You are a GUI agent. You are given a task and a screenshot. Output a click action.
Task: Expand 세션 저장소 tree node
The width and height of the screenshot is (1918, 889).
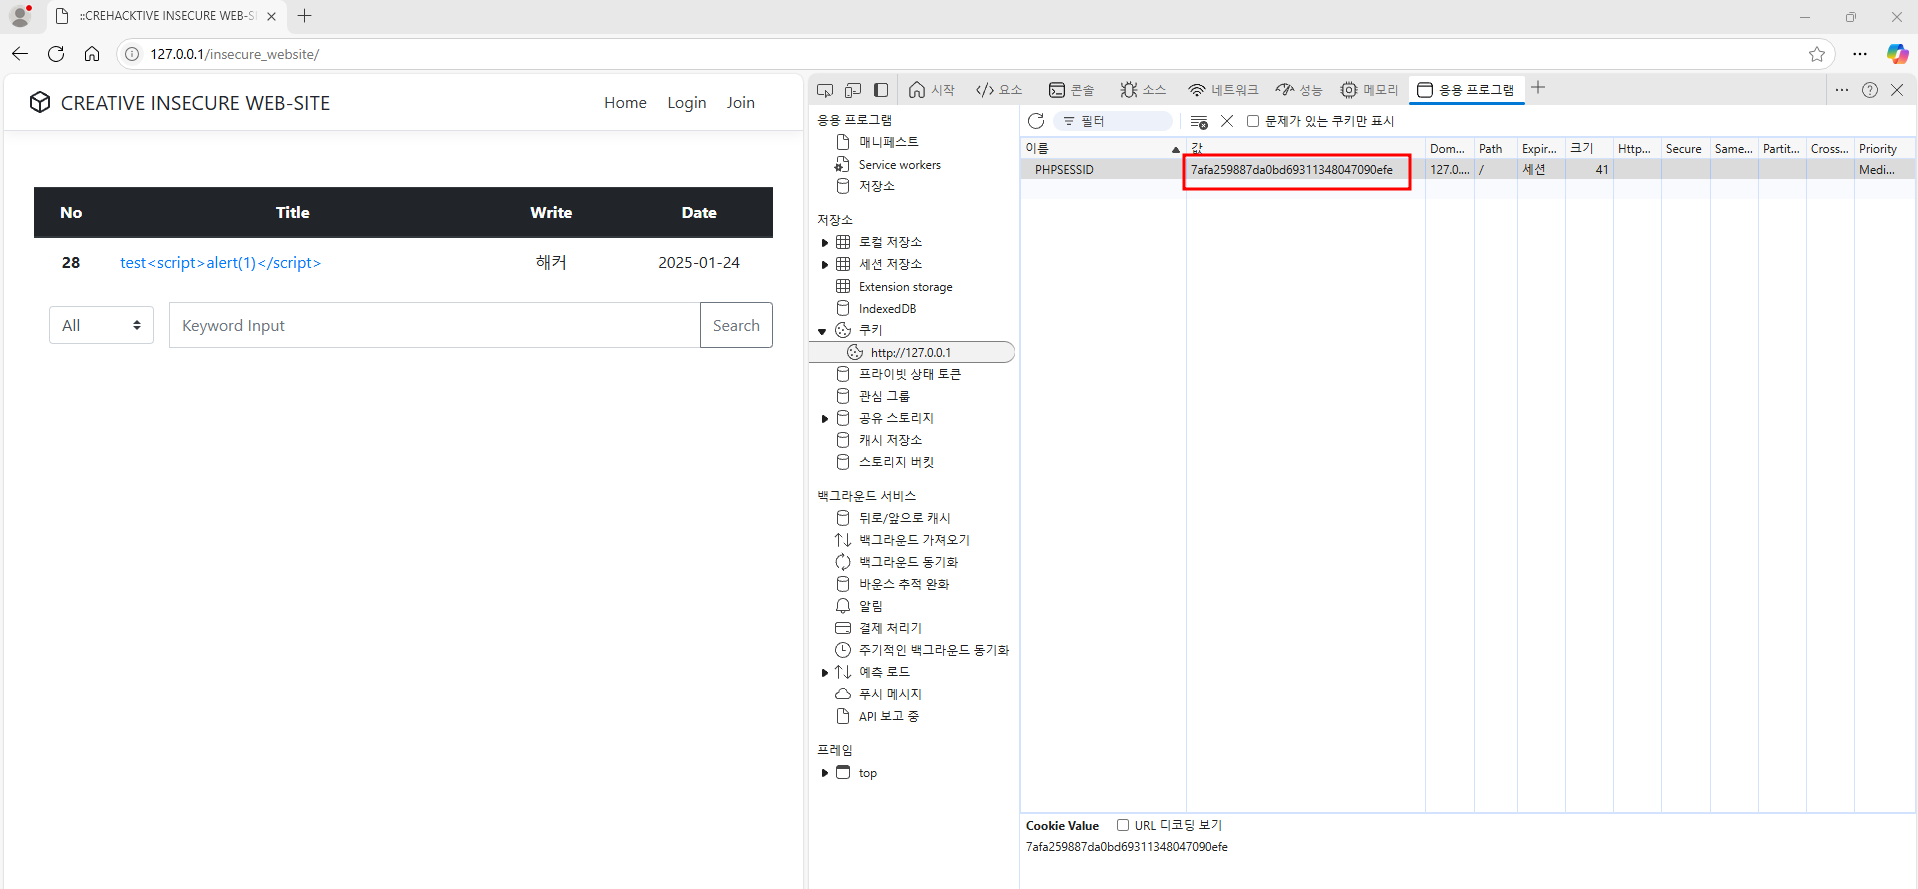point(825,264)
